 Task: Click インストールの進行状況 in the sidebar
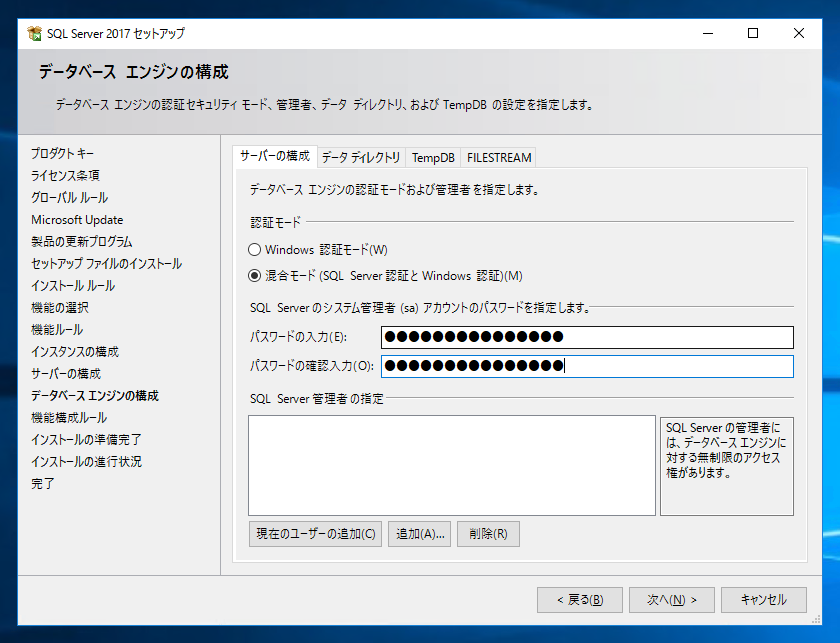pyautogui.click(x=86, y=461)
